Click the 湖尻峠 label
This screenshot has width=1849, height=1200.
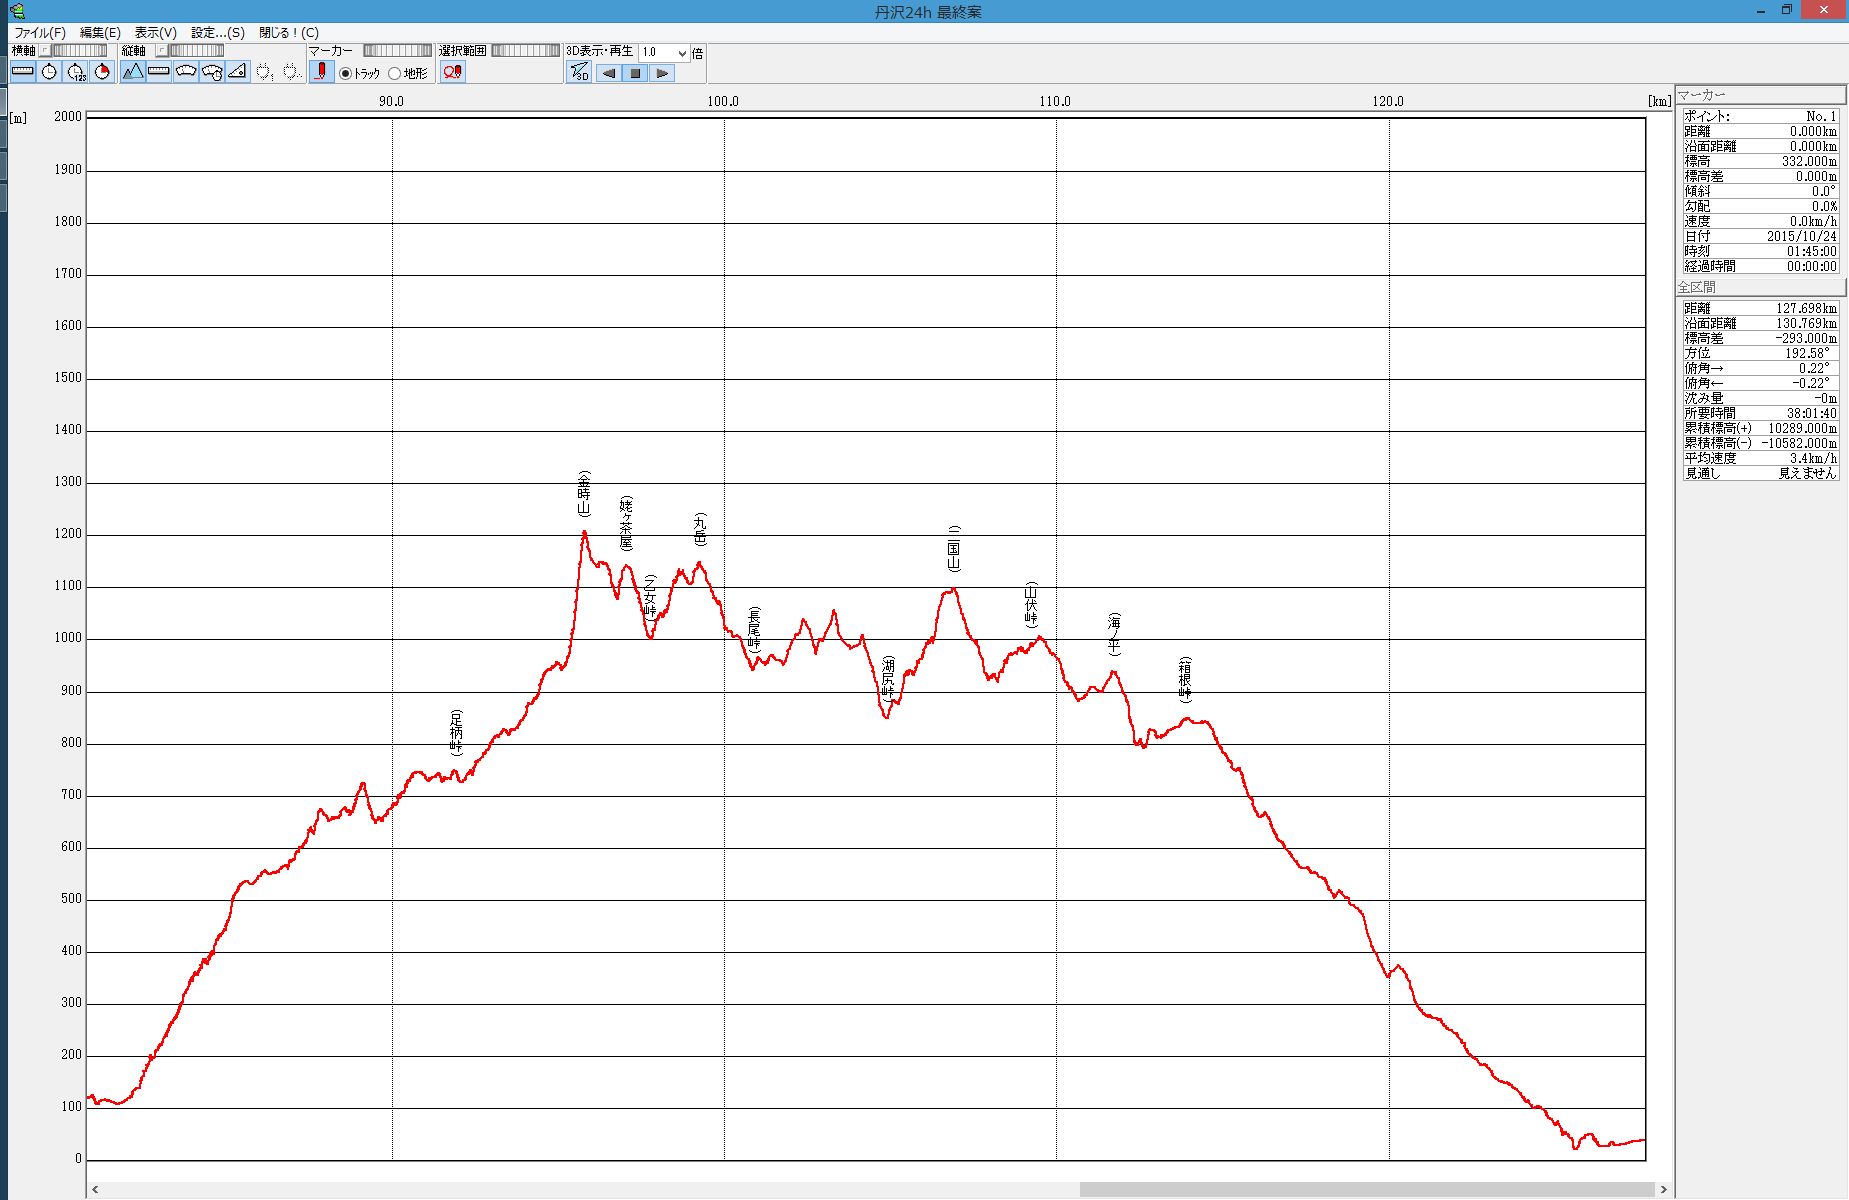[887, 679]
